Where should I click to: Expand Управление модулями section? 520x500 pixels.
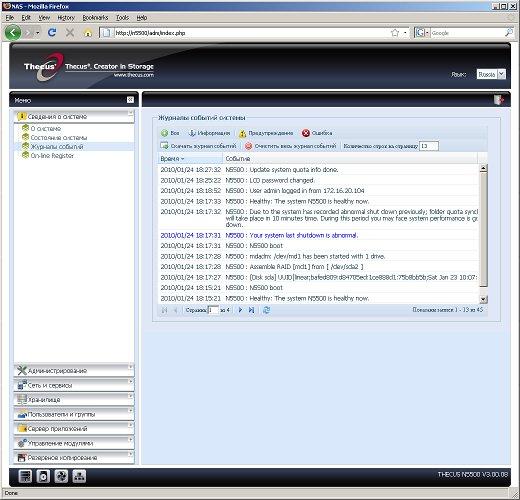pos(74,443)
